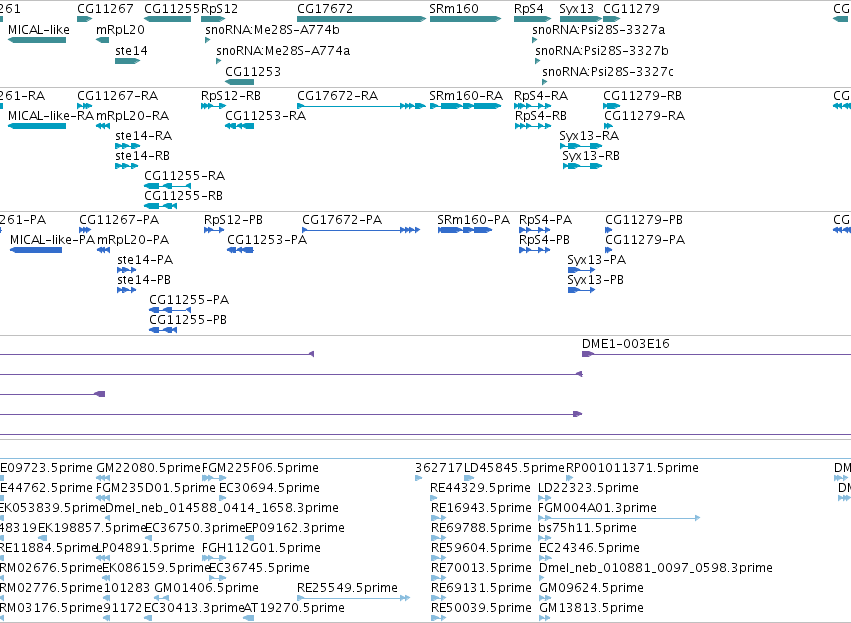Select the MICAL-like-RA transcript label
851x623 pixels.
tap(51, 116)
